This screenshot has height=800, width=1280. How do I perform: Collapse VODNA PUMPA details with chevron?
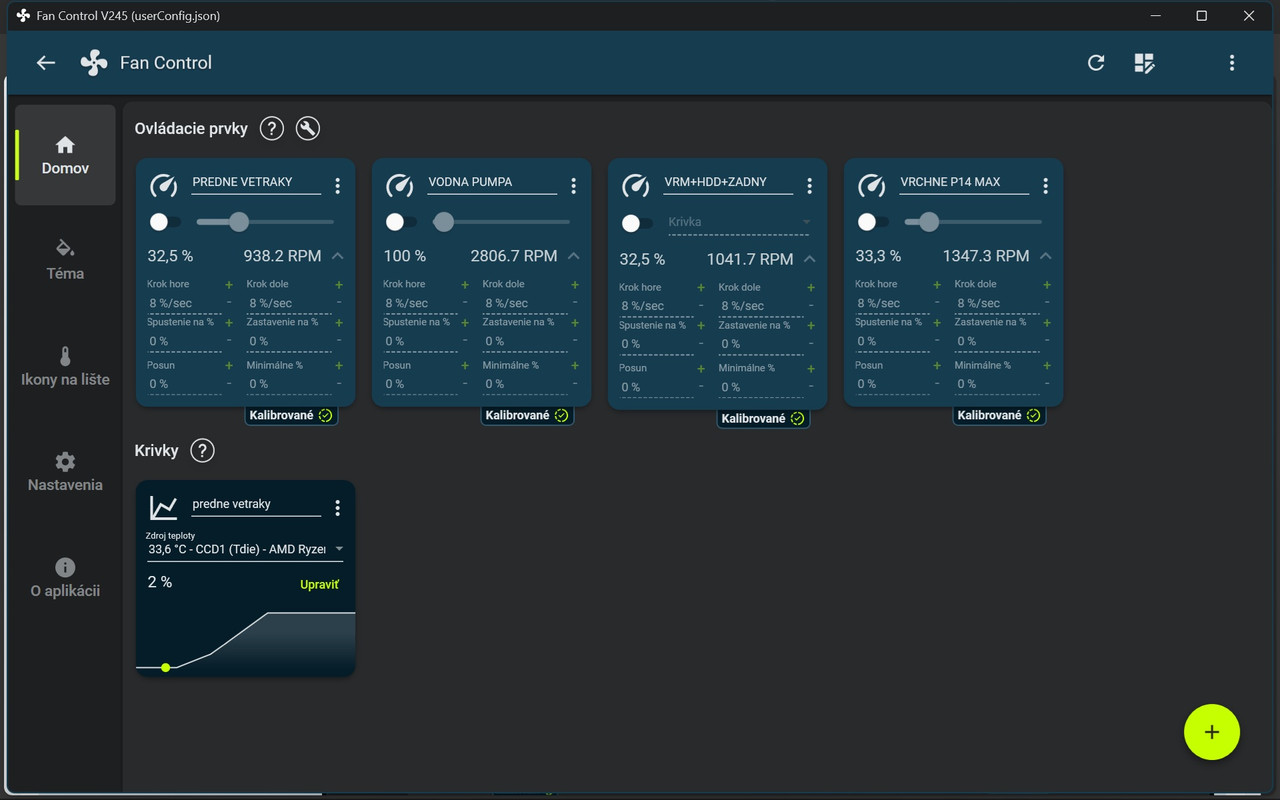click(x=574, y=256)
